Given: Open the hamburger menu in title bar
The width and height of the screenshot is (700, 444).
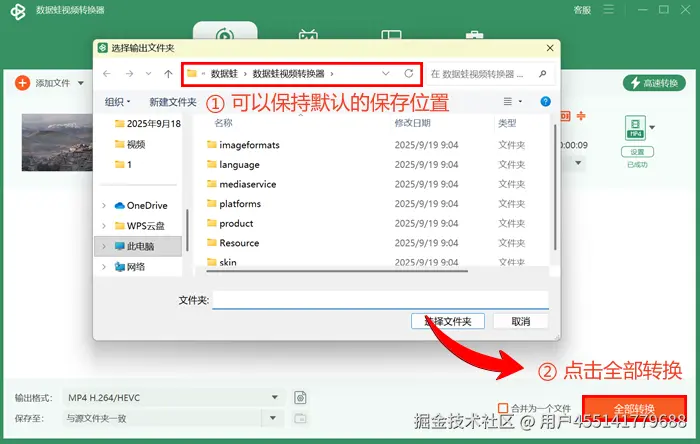Looking at the screenshot, I should point(608,9).
